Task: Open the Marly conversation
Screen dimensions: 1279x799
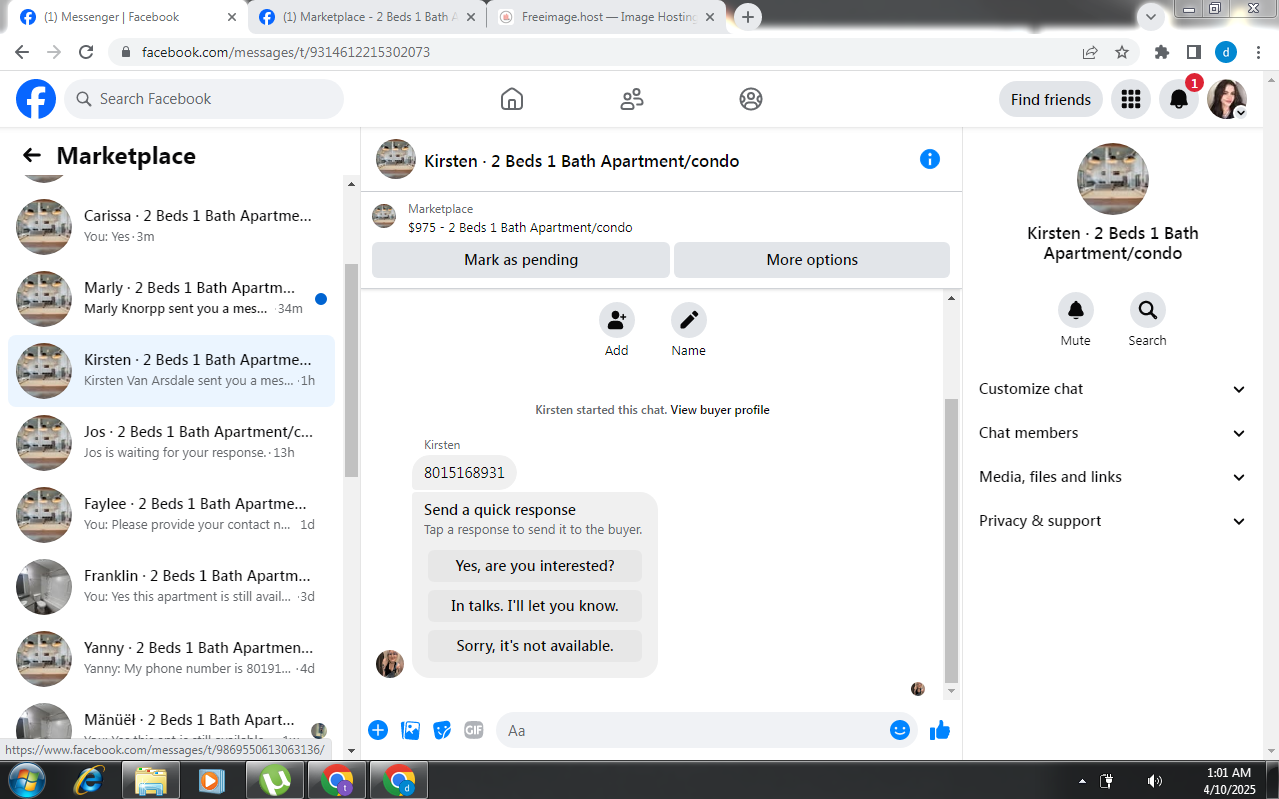Action: tap(171, 299)
